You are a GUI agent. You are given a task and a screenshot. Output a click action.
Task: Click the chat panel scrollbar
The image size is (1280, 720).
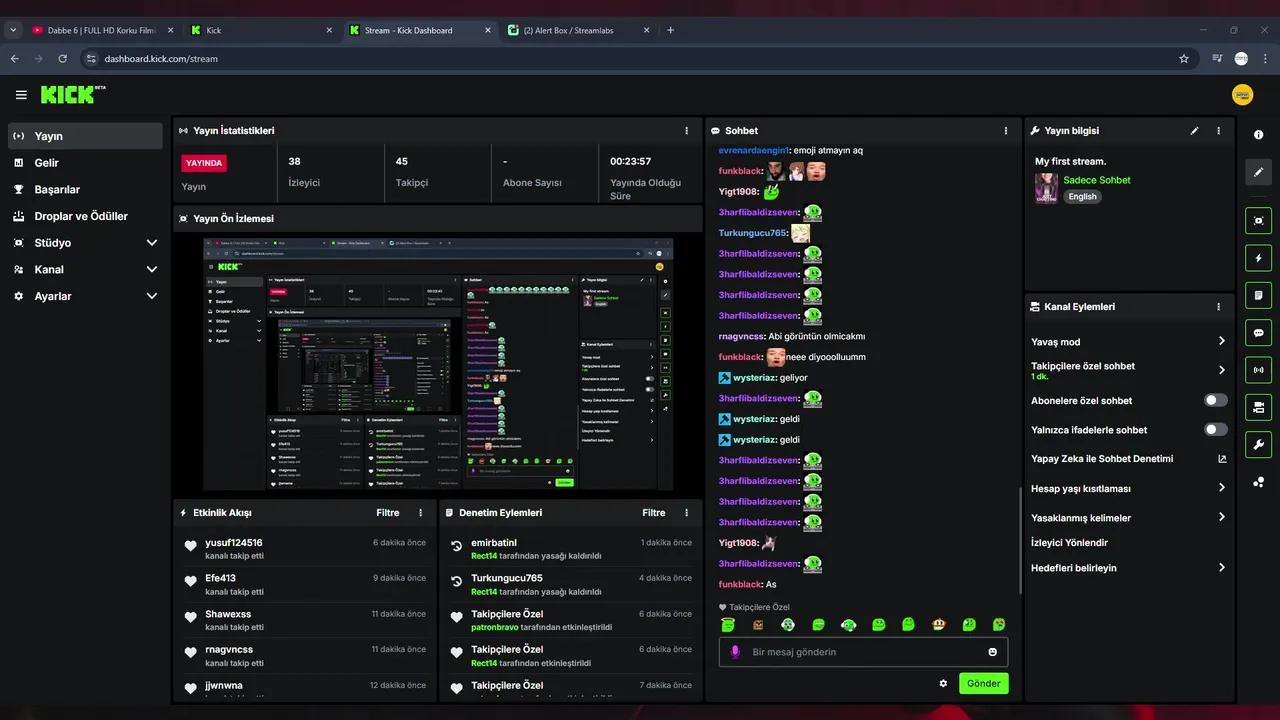1020,540
